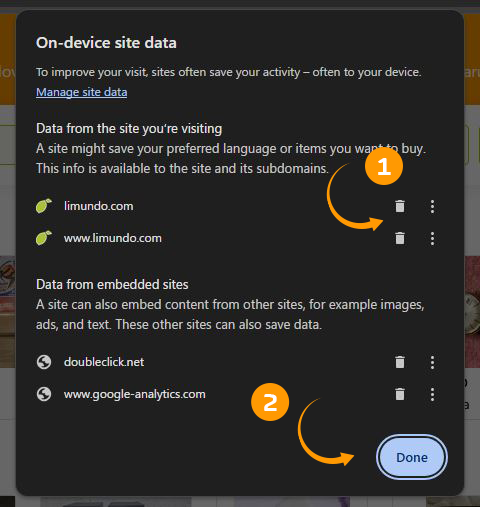Remove doubleclick.net site data with trash icon

(x=400, y=362)
